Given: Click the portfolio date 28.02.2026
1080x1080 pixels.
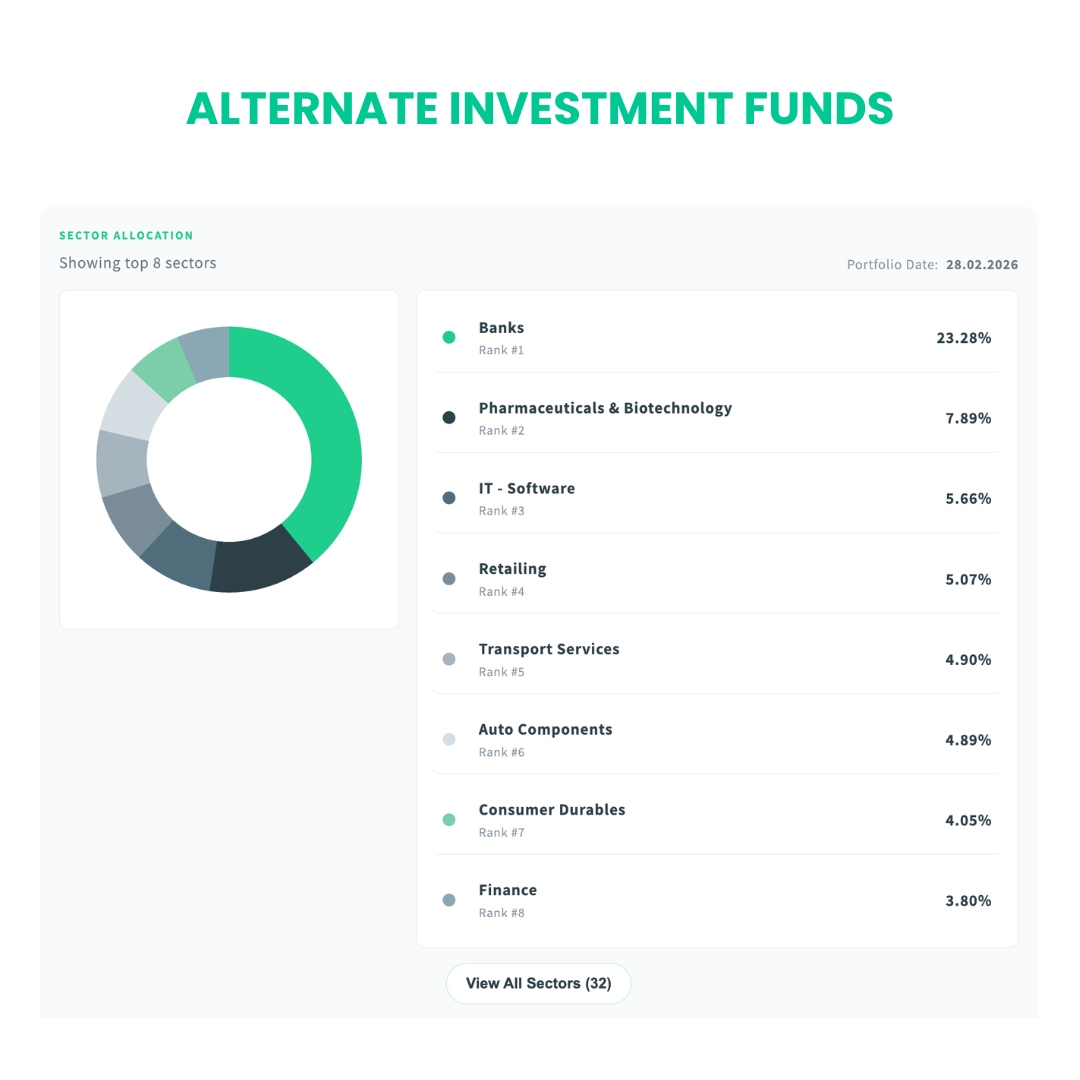Looking at the screenshot, I should pyautogui.click(x=981, y=265).
